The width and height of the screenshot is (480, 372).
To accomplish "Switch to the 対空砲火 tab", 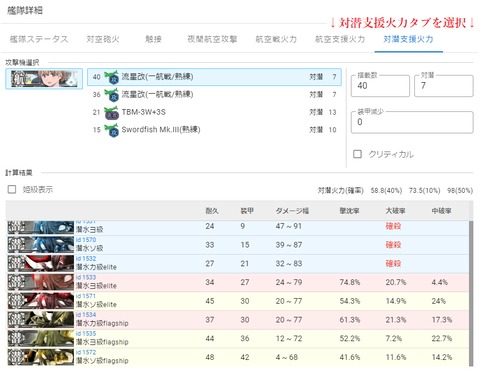I will [x=103, y=39].
